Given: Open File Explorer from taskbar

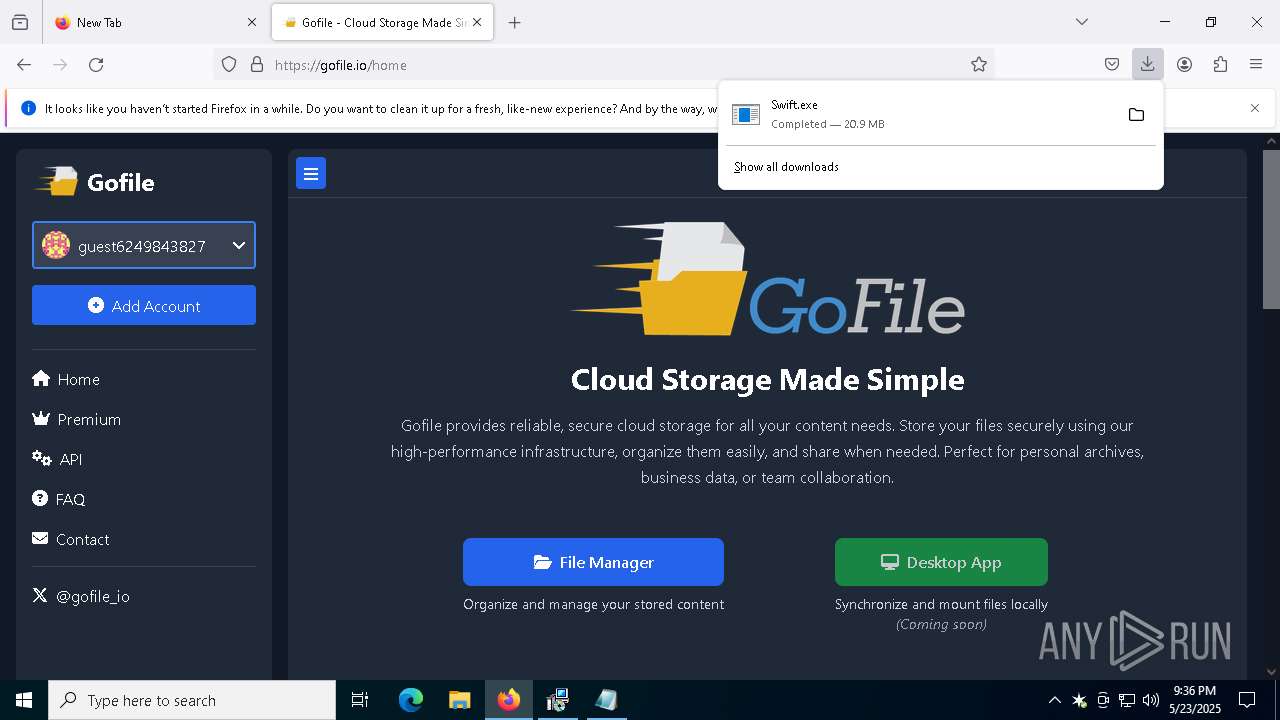Looking at the screenshot, I should pyautogui.click(x=460, y=700).
